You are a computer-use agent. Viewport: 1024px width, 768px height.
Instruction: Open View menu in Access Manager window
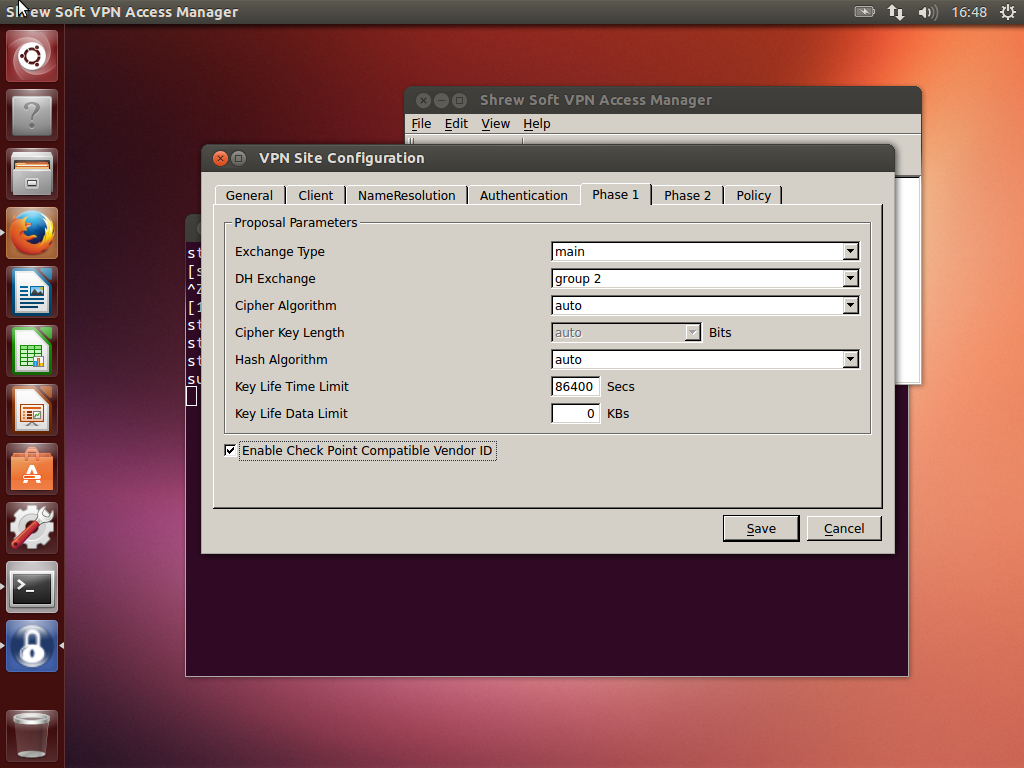495,123
